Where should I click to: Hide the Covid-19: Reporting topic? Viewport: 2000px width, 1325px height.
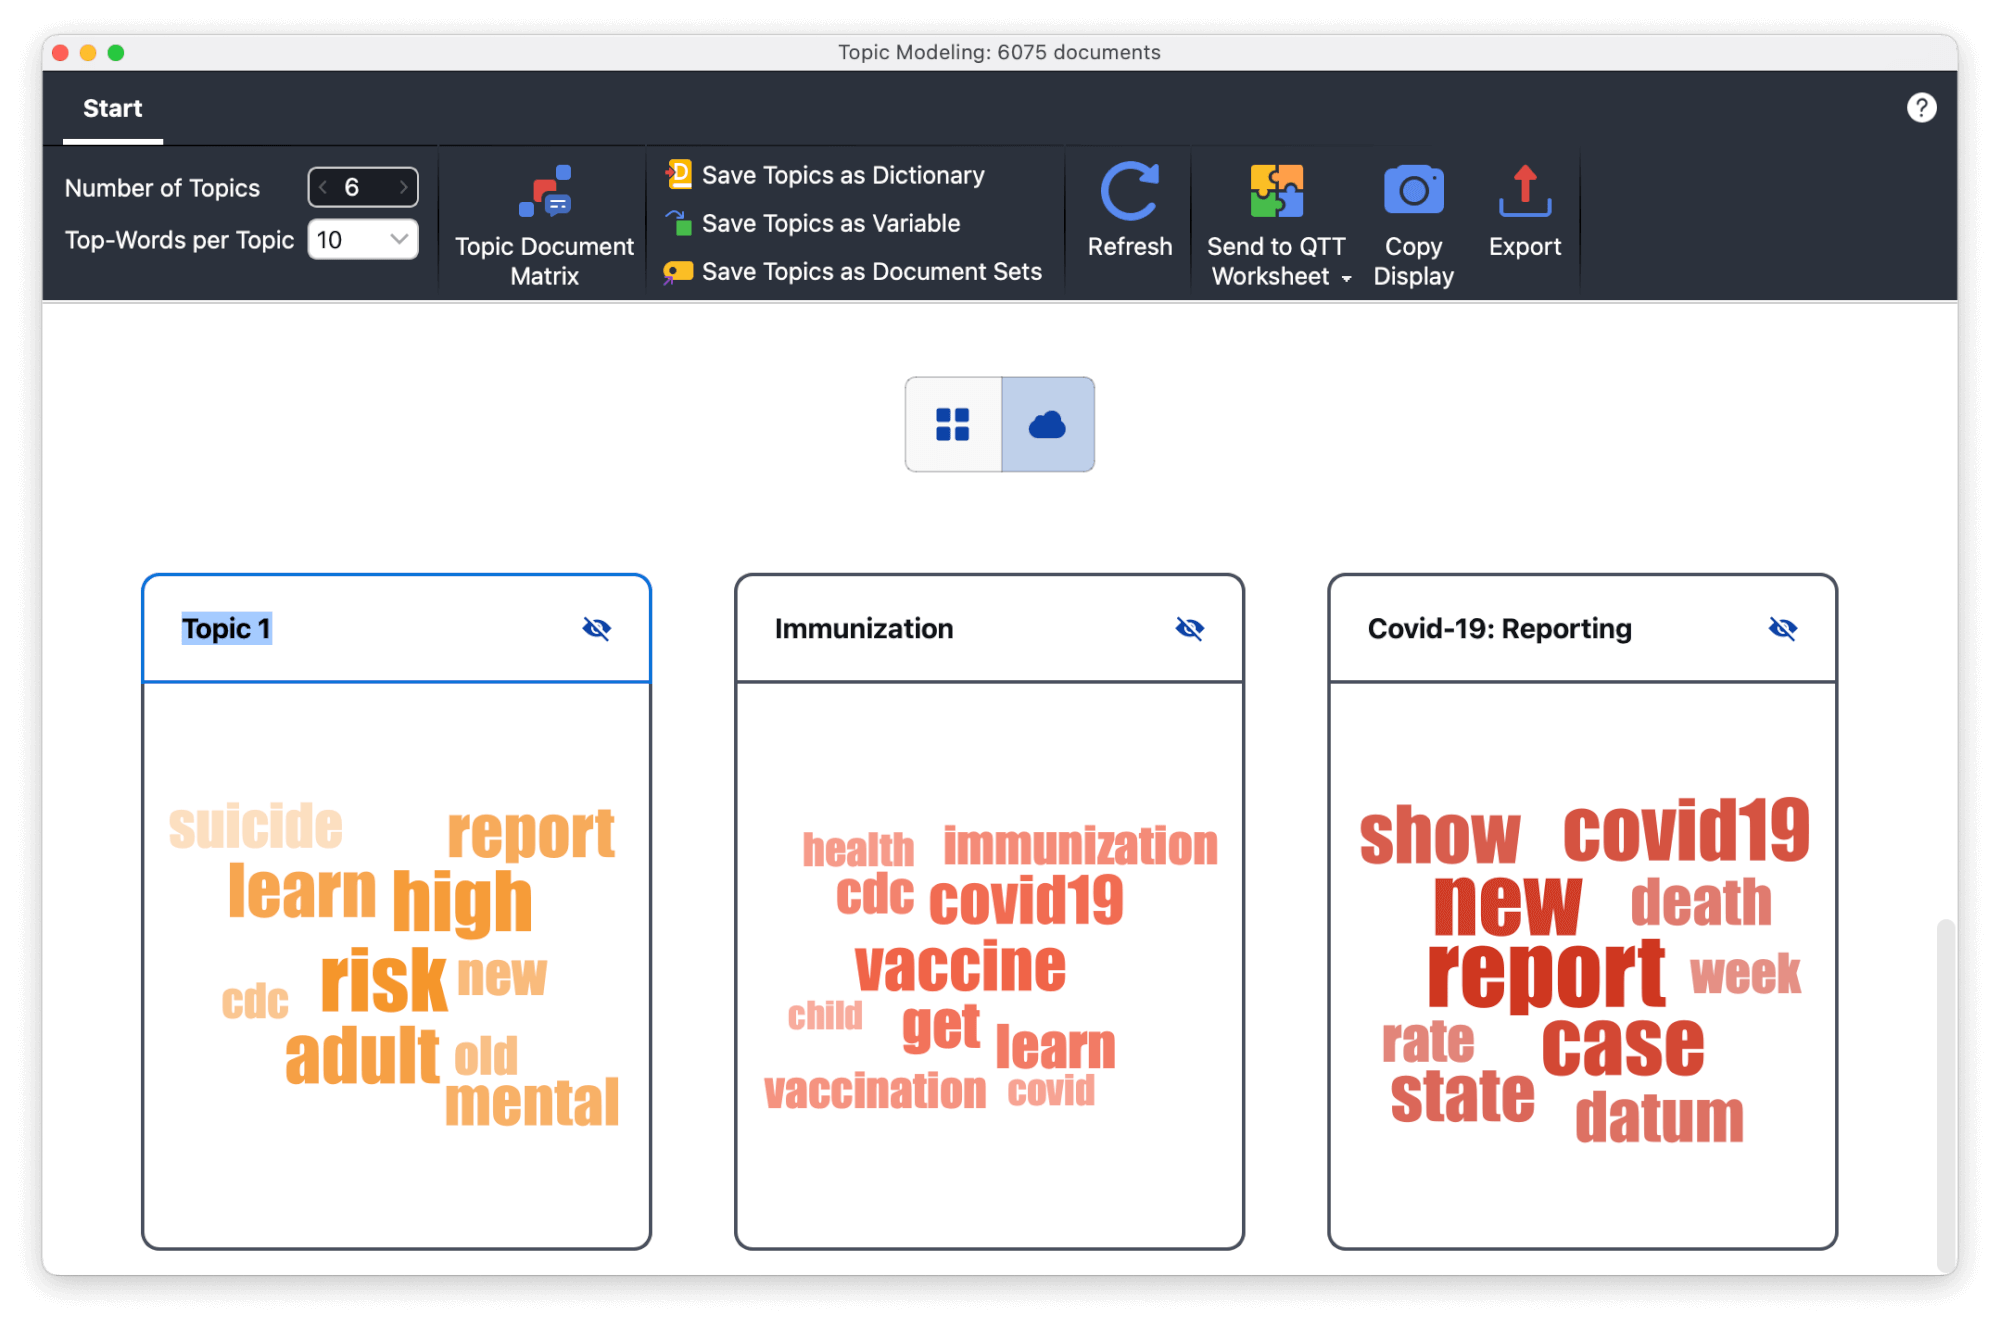[1782, 628]
